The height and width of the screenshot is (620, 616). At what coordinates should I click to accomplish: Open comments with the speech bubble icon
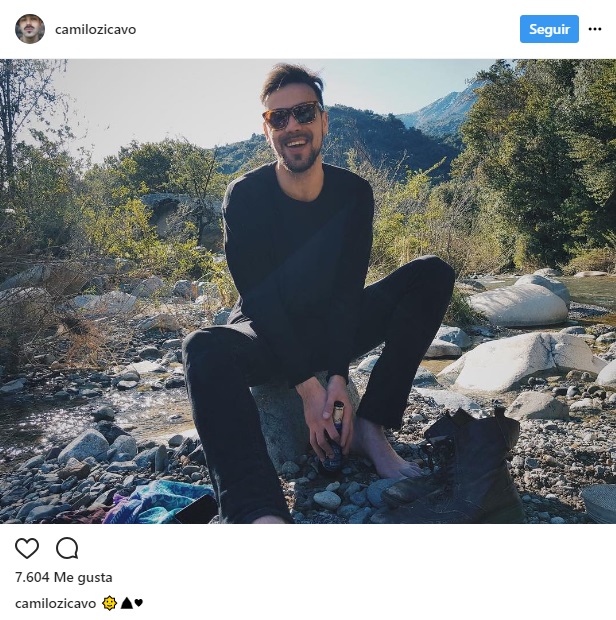67,548
